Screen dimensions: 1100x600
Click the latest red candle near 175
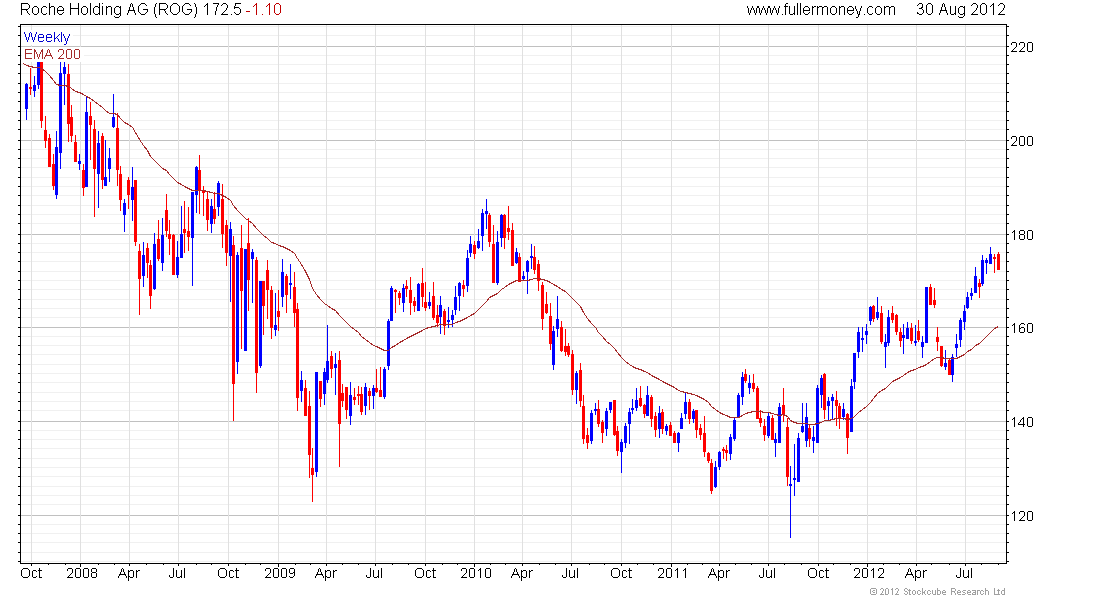tap(998, 261)
